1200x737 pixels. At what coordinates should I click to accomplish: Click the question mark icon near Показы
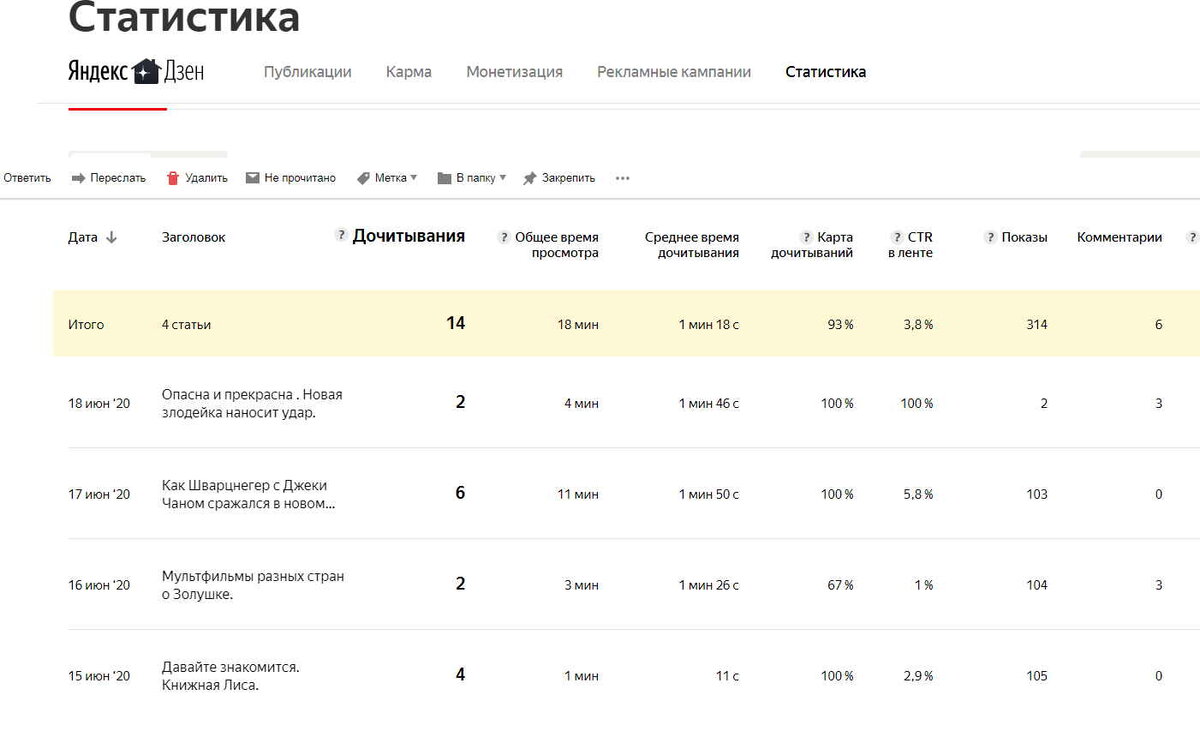(x=990, y=236)
